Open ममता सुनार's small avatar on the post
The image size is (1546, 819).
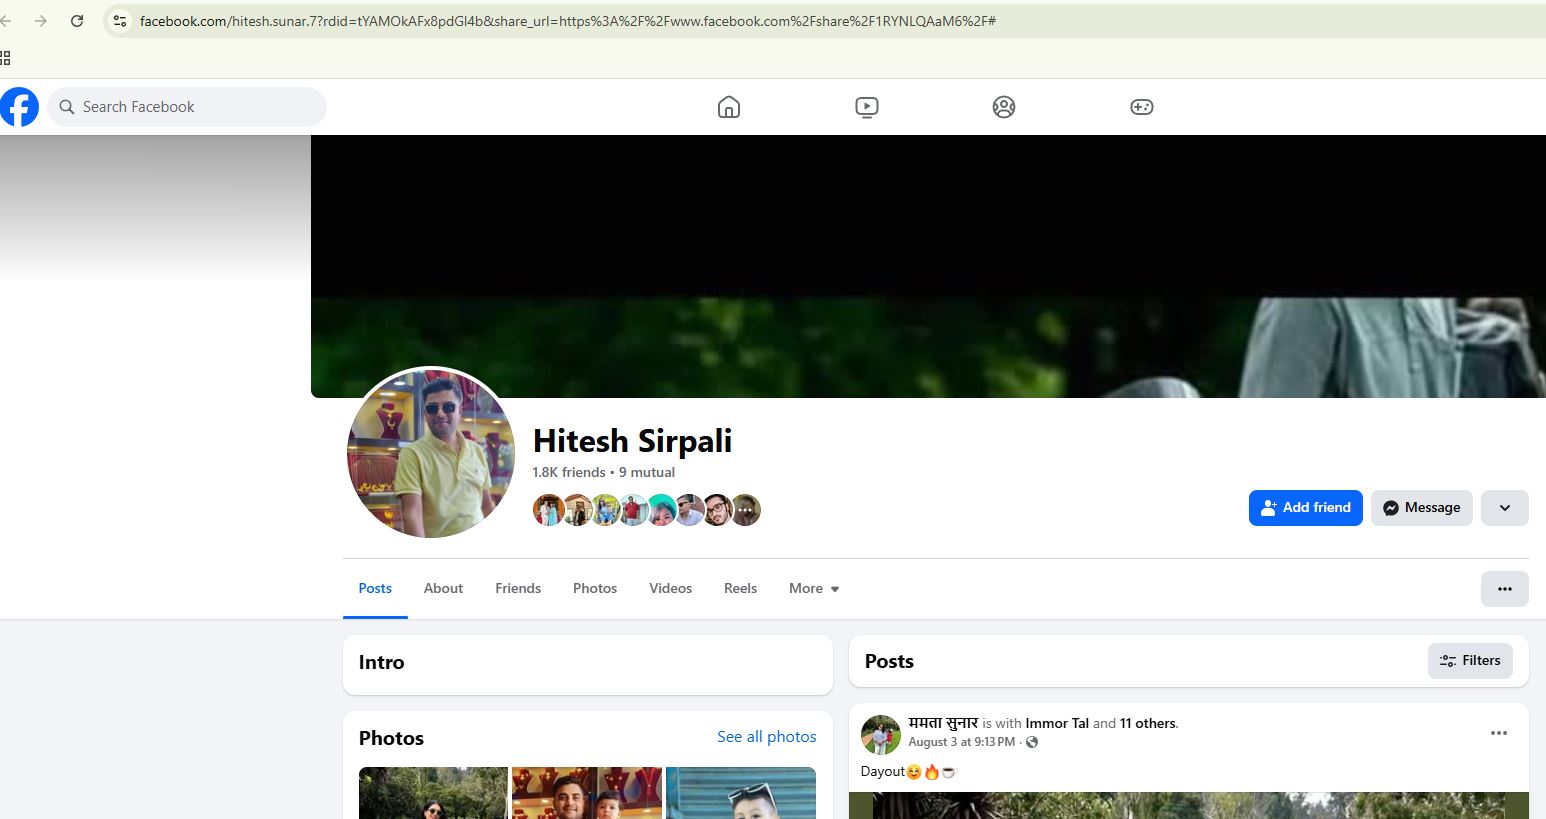881,735
